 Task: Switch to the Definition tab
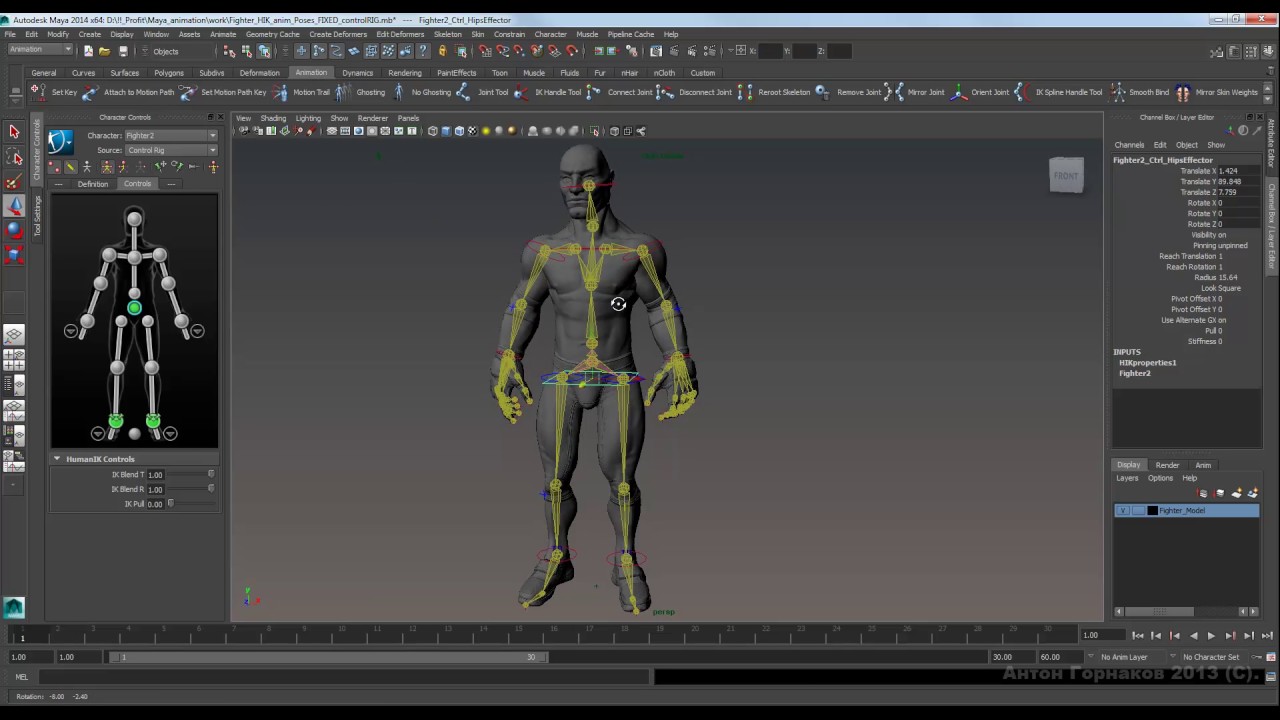click(92, 184)
